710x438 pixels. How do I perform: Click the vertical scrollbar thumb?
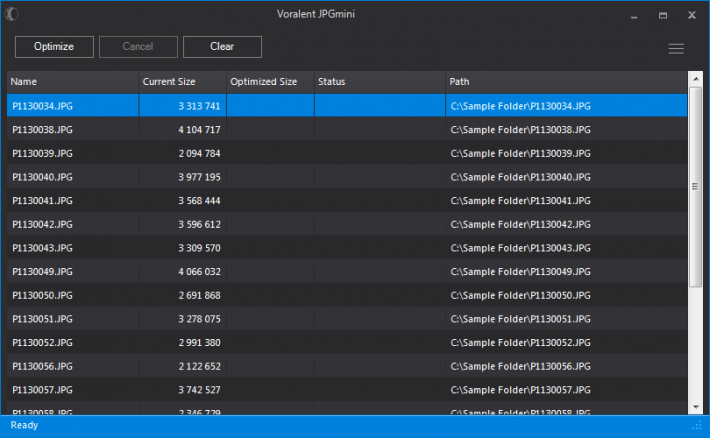point(696,186)
